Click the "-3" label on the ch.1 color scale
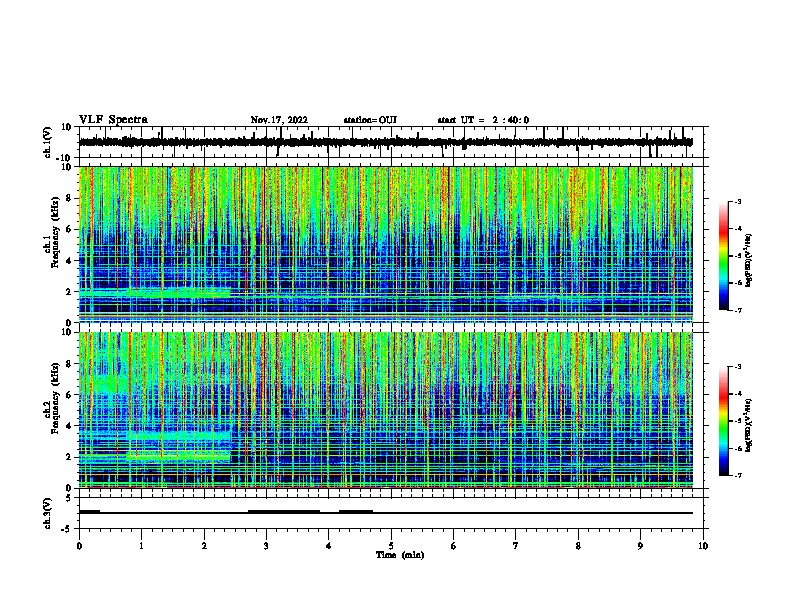 pyautogui.click(x=737, y=202)
